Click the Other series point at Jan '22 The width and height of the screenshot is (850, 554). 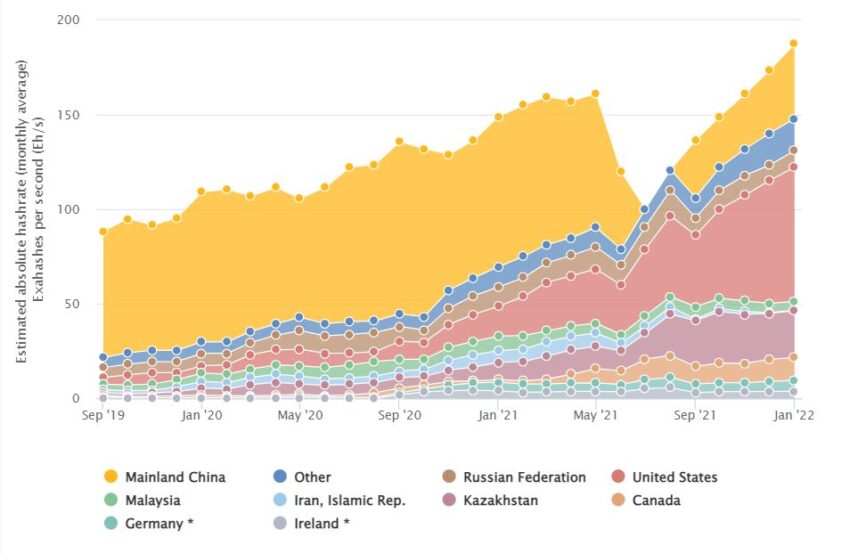pyautogui.click(x=794, y=119)
